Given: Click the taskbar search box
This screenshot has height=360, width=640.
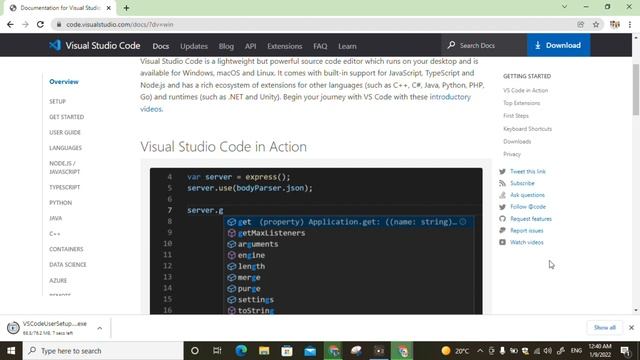Looking at the screenshot, I should (x=103, y=351).
